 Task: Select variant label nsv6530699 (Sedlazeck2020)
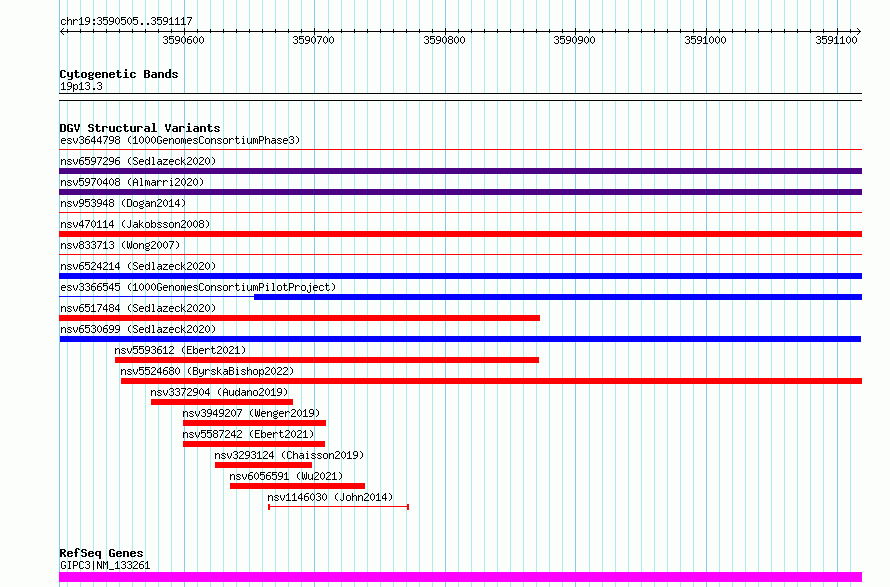(138, 329)
